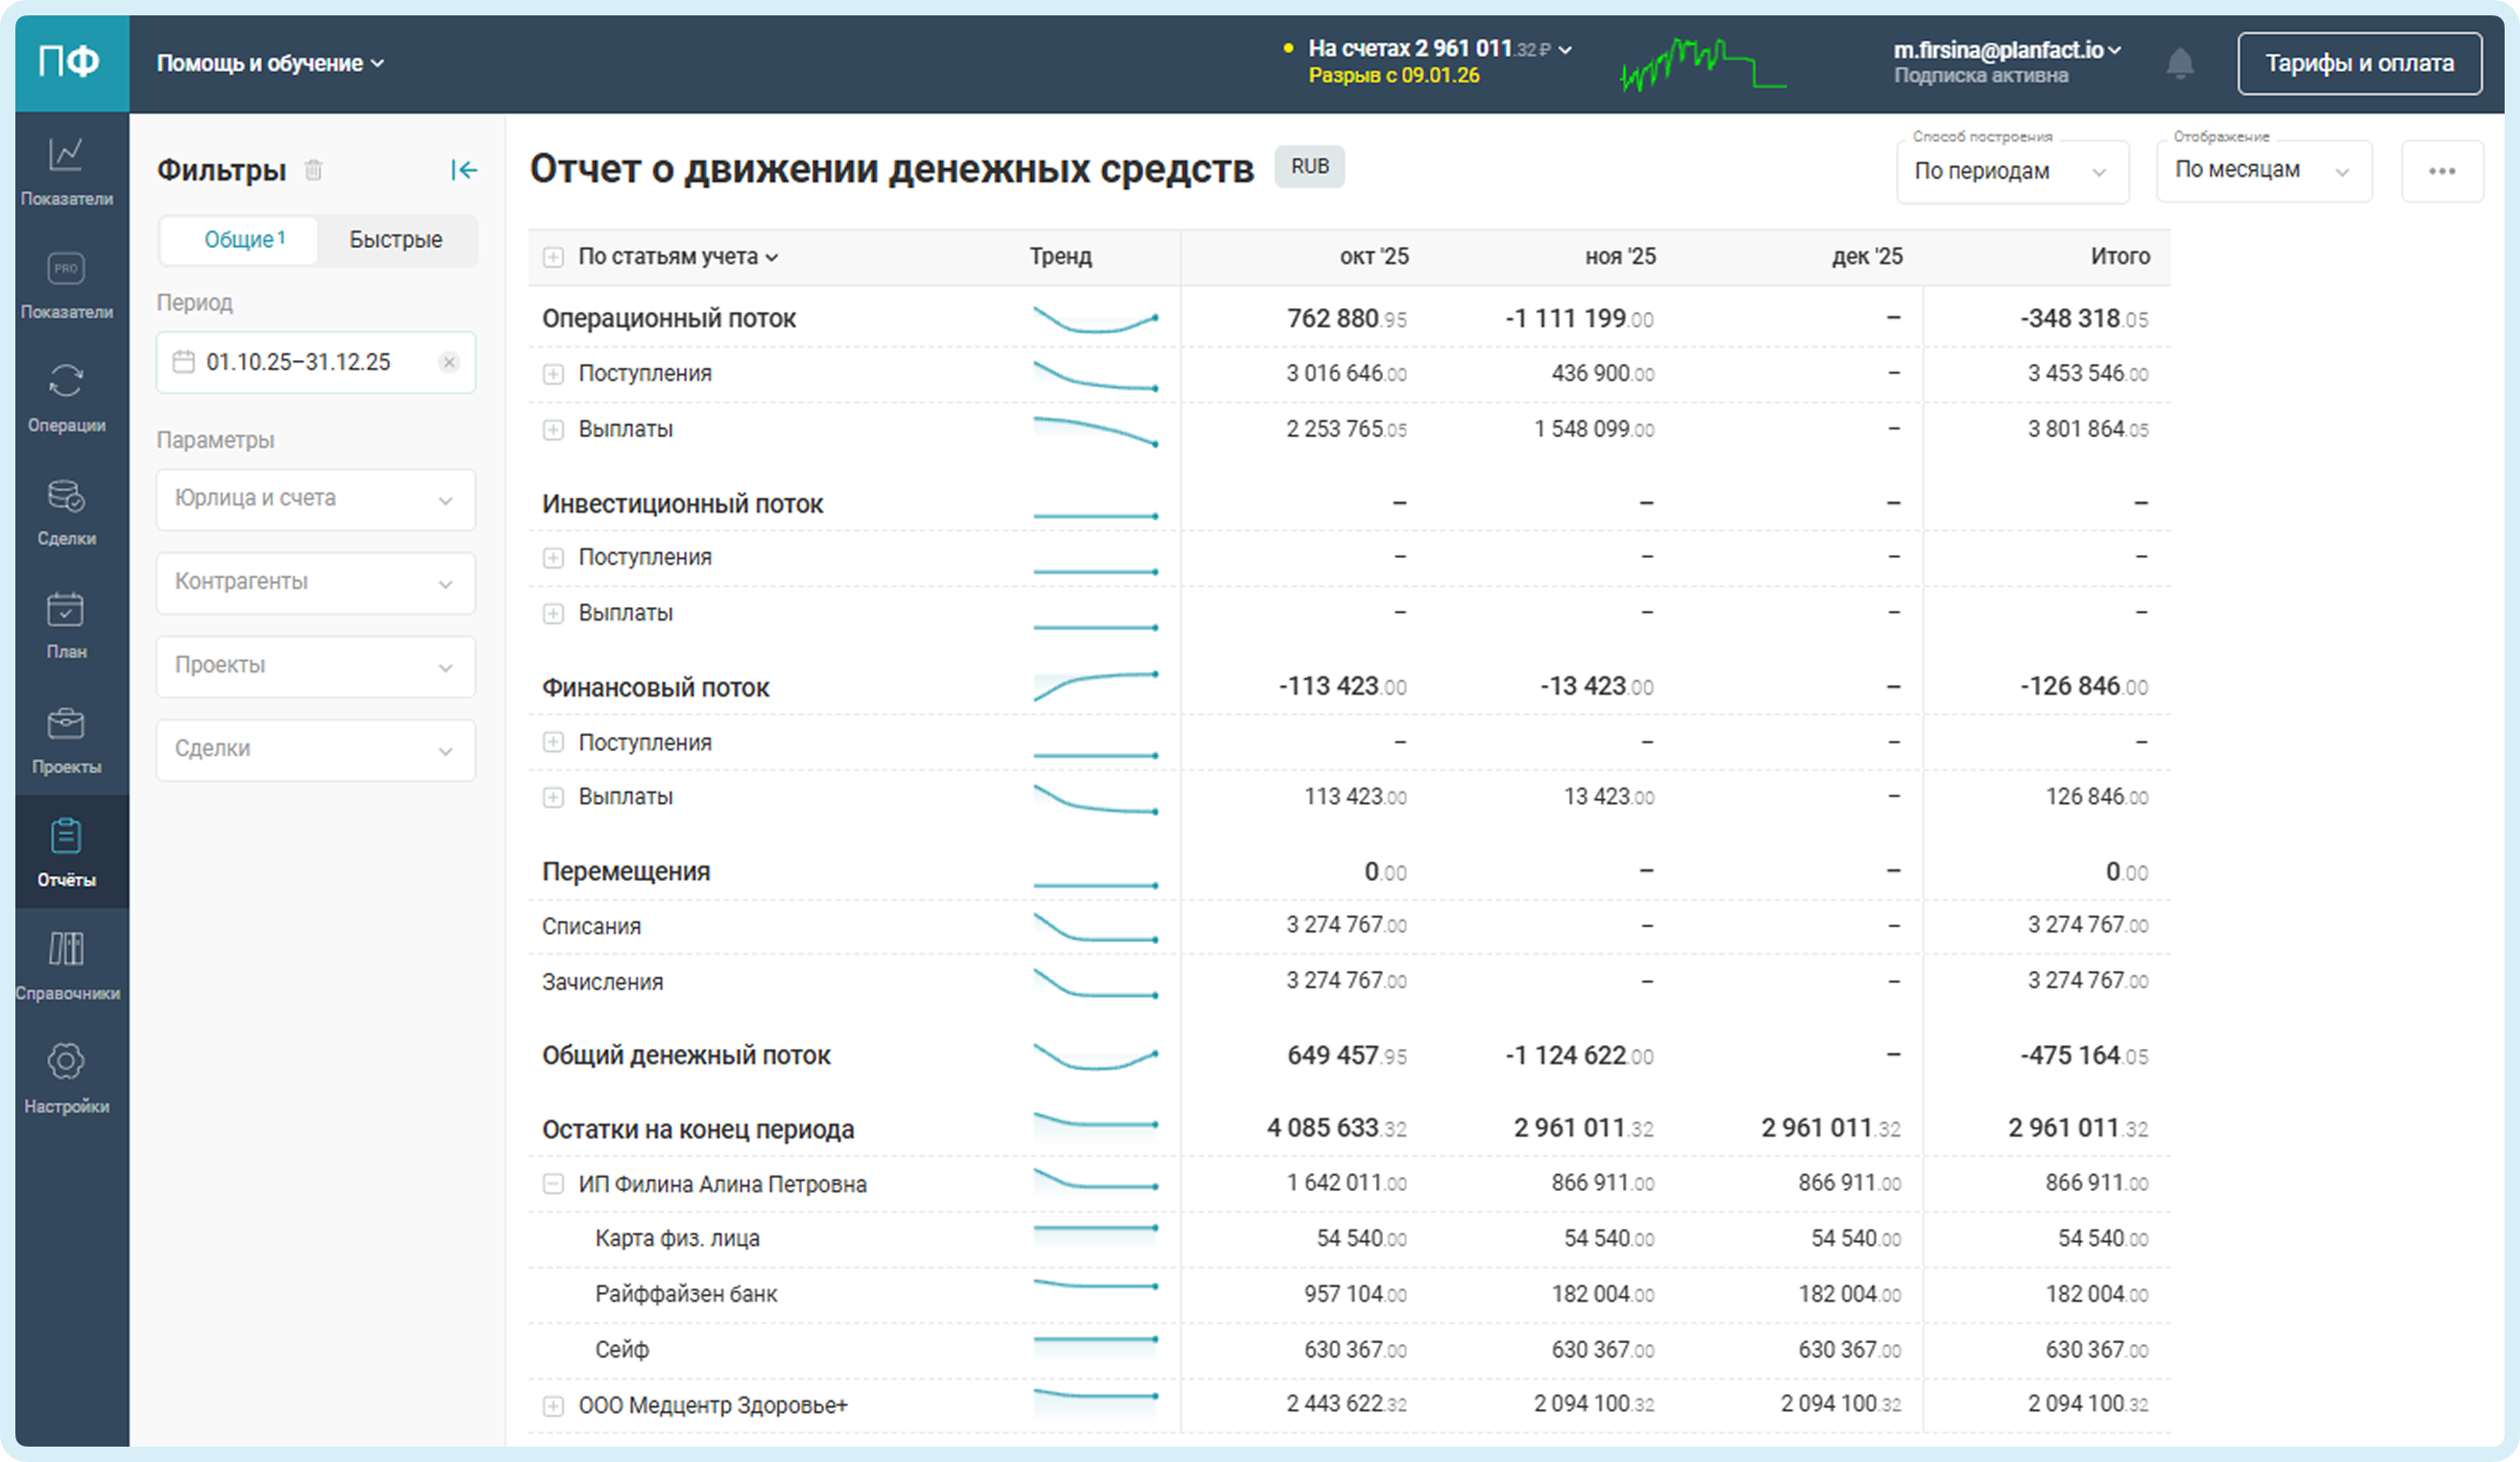Open the Операции sidebar section
This screenshot has height=1462, width=2520.
pos(66,396)
